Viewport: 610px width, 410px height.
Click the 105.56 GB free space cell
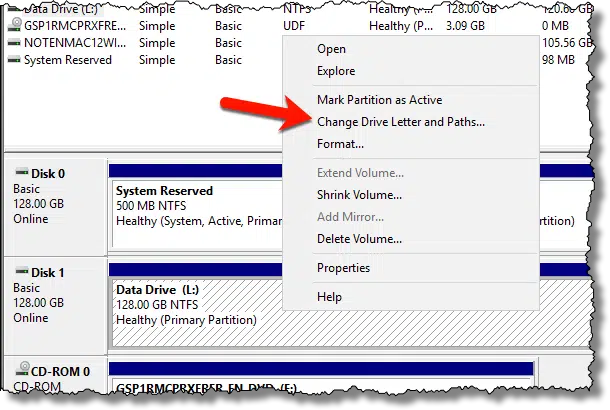pyautogui.click(x=566, y=43)
